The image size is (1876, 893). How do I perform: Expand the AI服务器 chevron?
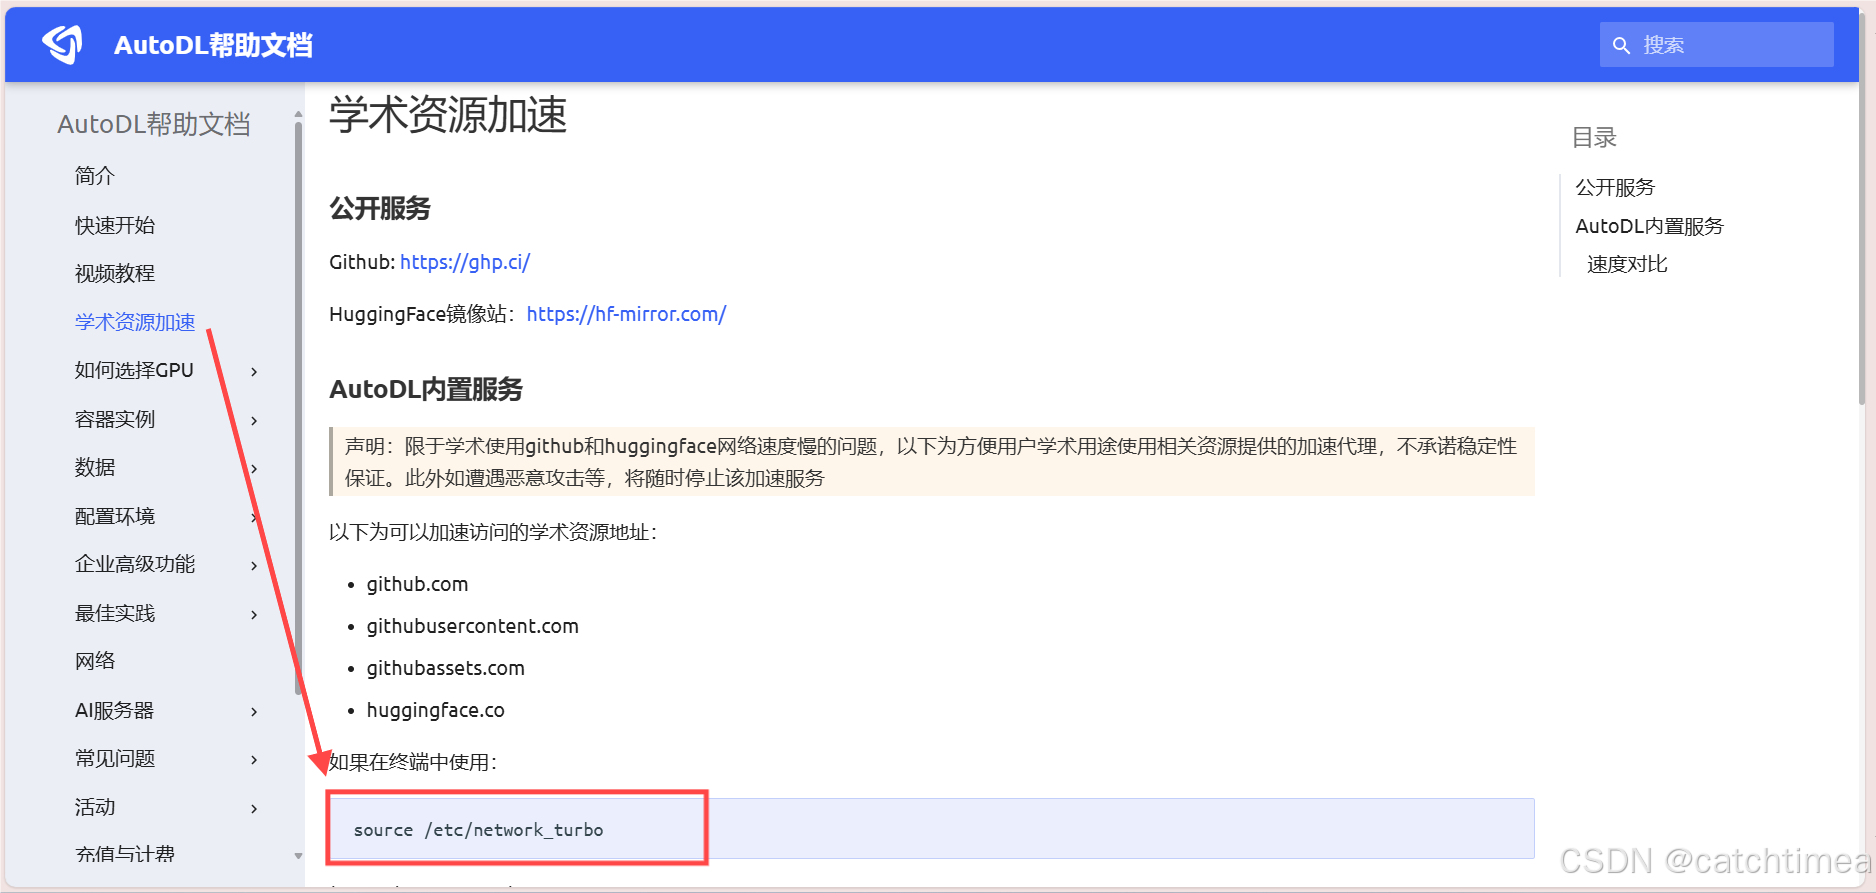pyautogui.click(x=254, y=712)
